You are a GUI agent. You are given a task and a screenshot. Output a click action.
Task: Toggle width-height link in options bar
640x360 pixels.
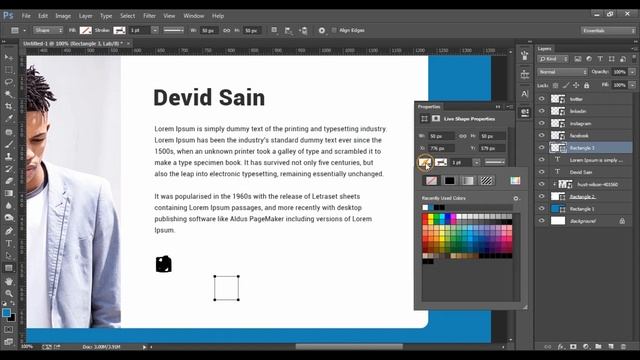point(227,31)
